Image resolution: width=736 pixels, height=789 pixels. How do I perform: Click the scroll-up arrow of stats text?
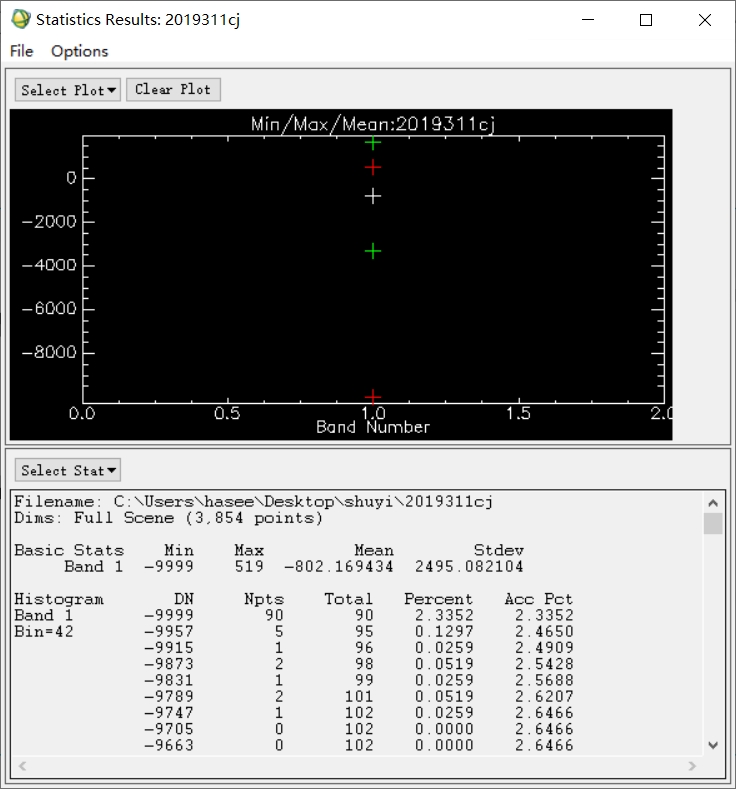click(x=713, y=503)
